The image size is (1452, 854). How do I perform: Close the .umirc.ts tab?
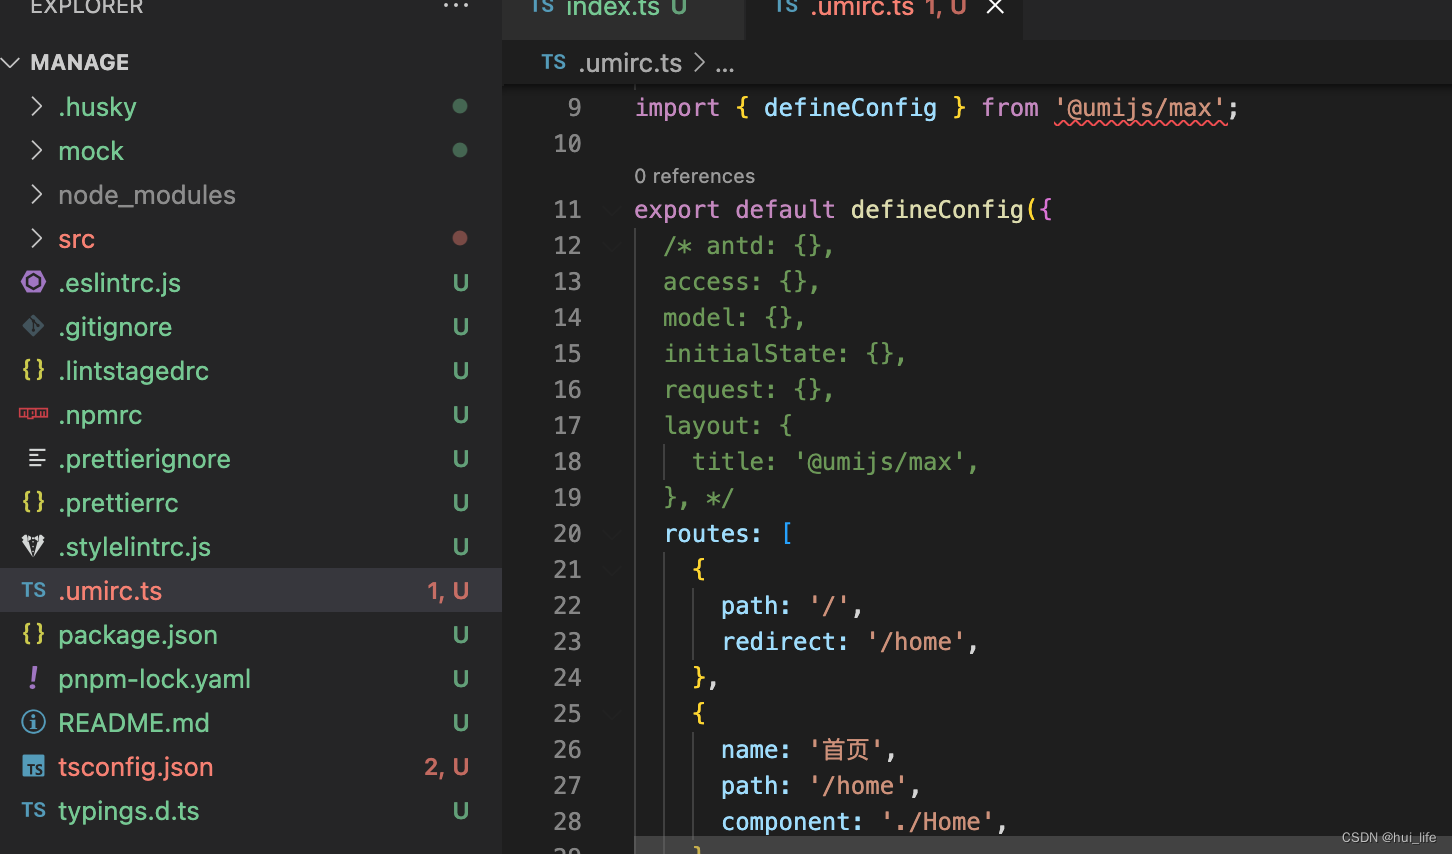(x=995, y=7)
